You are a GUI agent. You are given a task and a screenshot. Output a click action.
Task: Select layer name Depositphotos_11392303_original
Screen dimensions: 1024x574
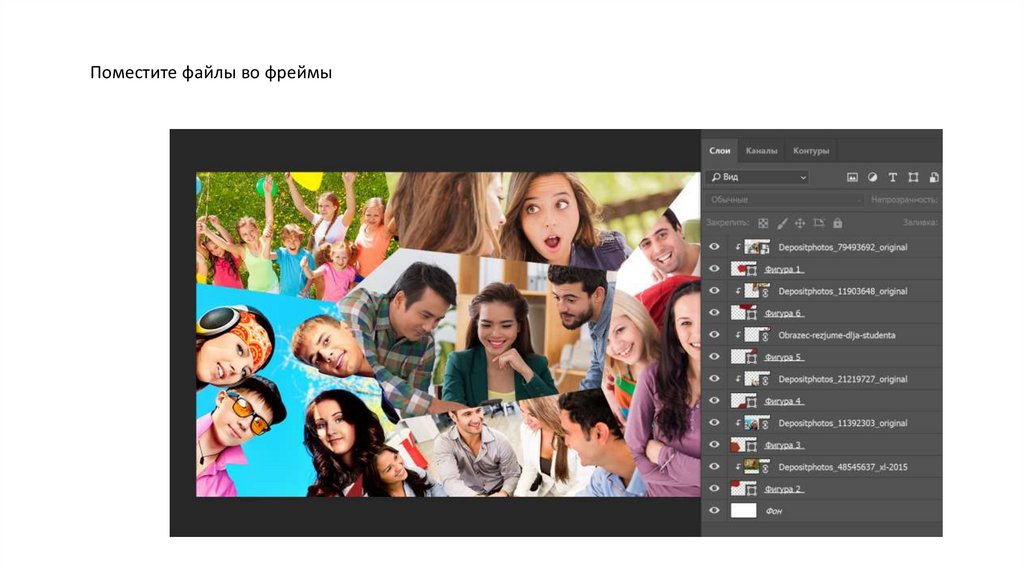[x=842, y=423]
